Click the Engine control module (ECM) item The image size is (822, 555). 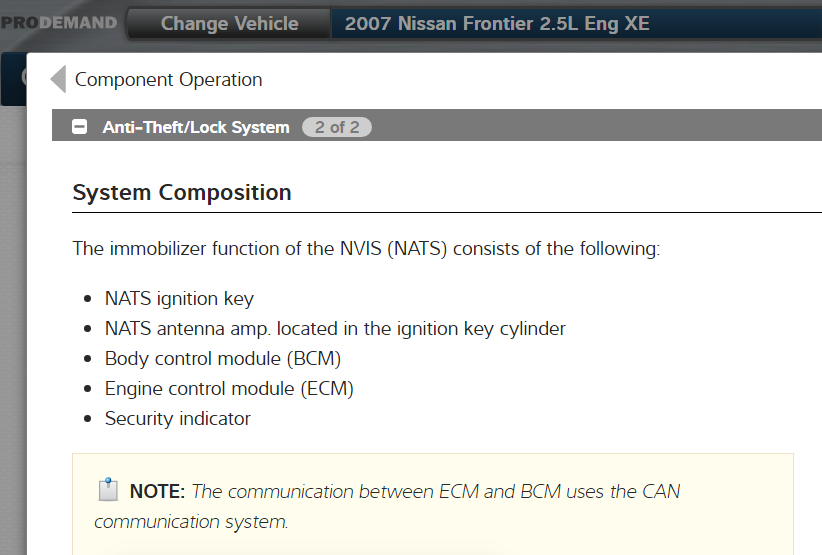point(229,388)
